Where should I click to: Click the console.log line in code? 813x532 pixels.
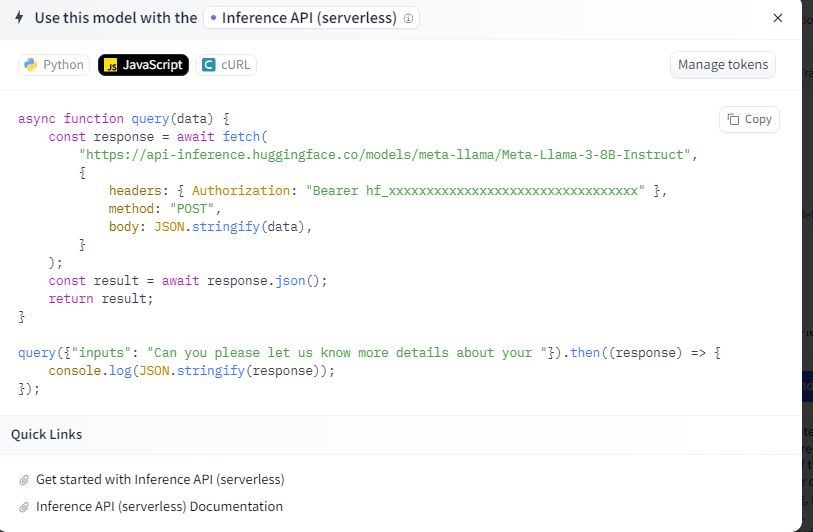(192, 371)
